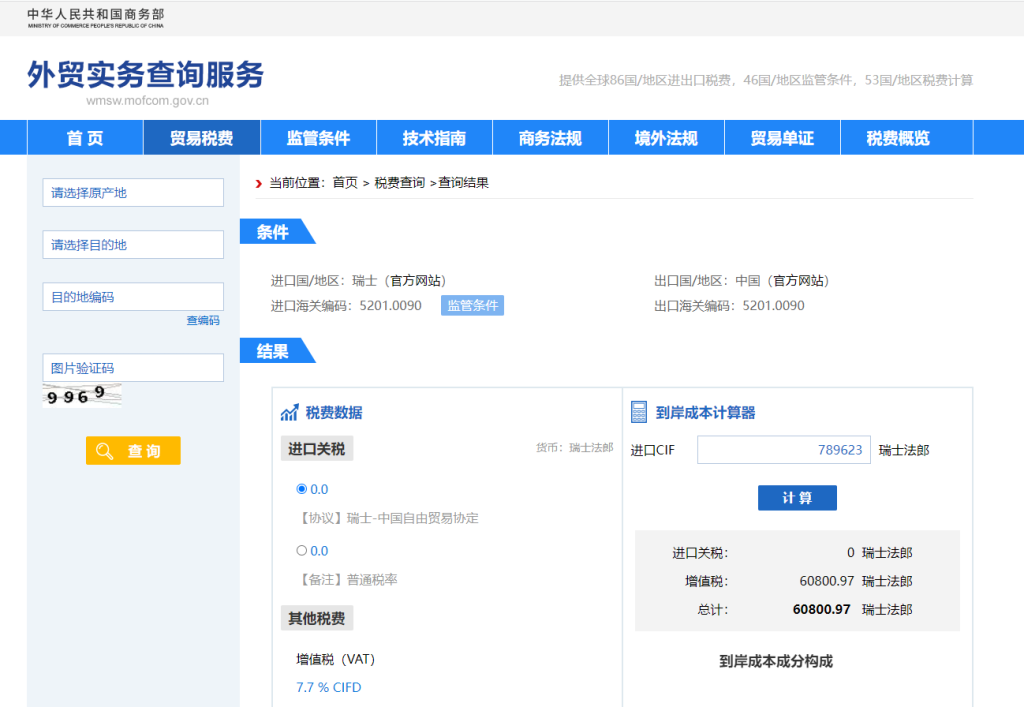Click the blue 监管条件 button beside import code
The image size is (1024, 707).
472,306
